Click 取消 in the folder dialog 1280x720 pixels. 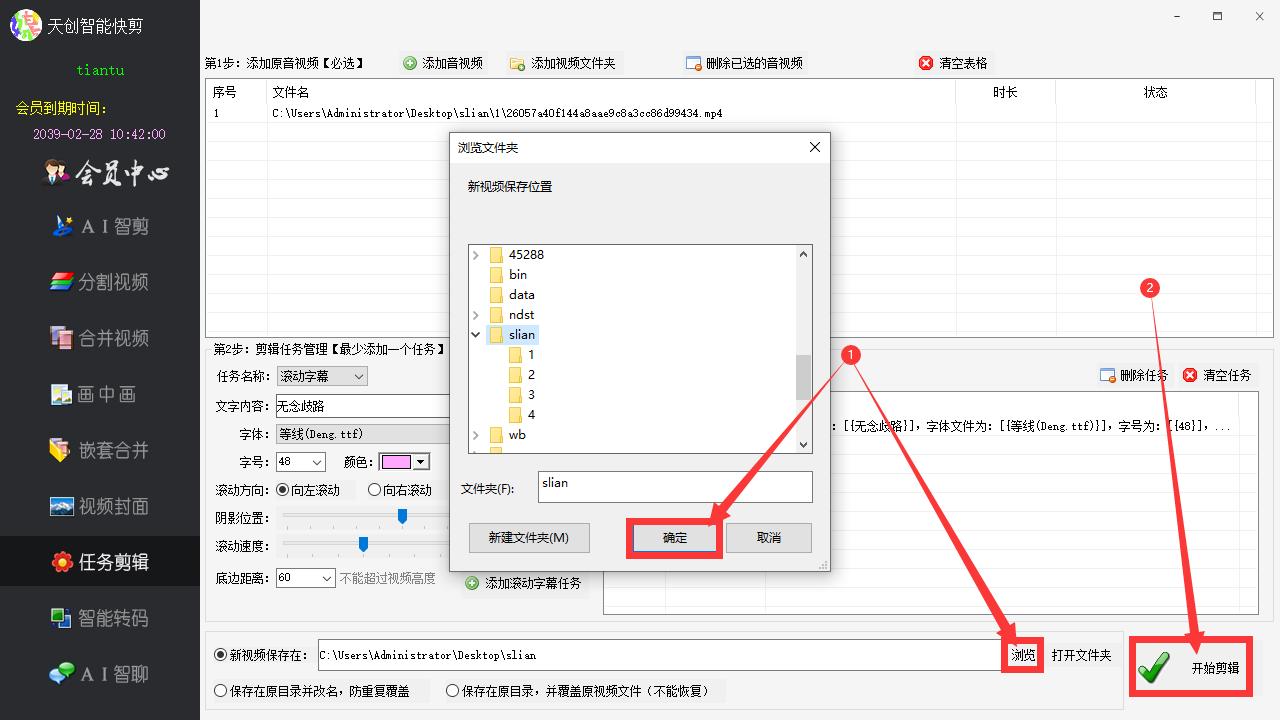point(769,538)
